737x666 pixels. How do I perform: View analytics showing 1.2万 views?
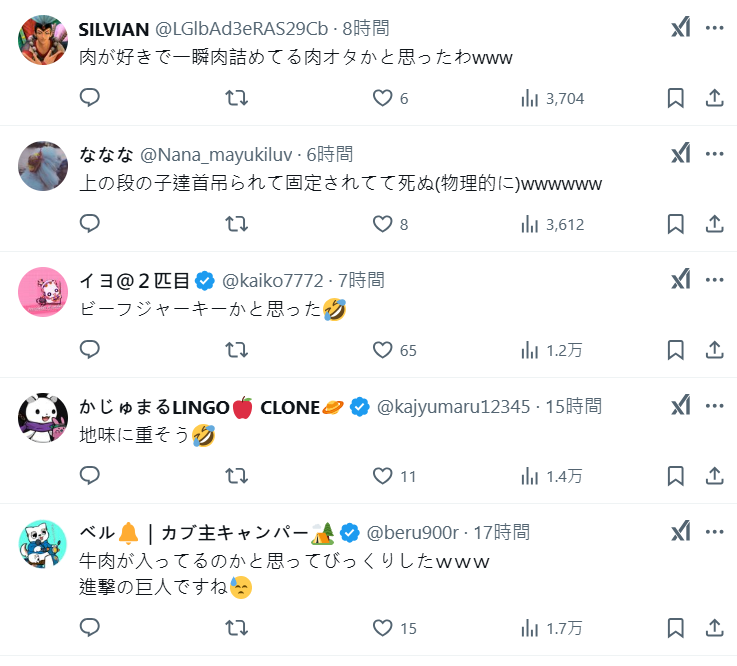click(x=550, y=350)
